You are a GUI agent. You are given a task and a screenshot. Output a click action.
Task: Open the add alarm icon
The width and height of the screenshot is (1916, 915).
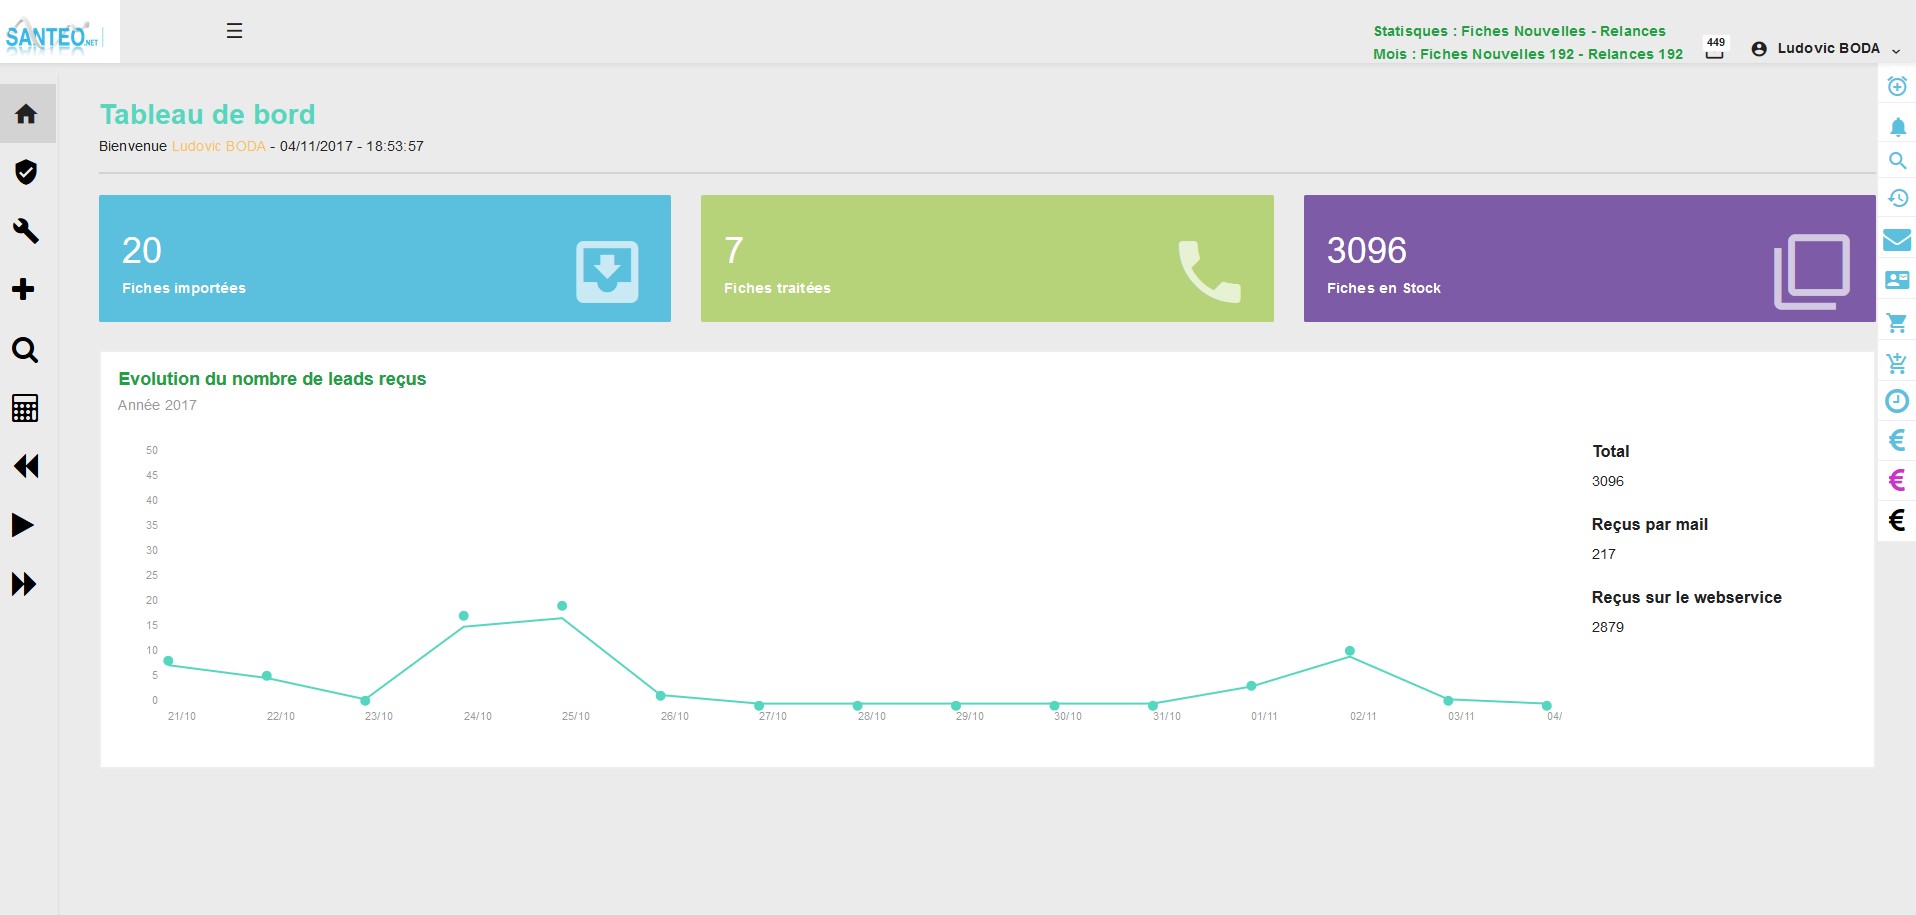pyautogui.click(x=1897, y=87)
